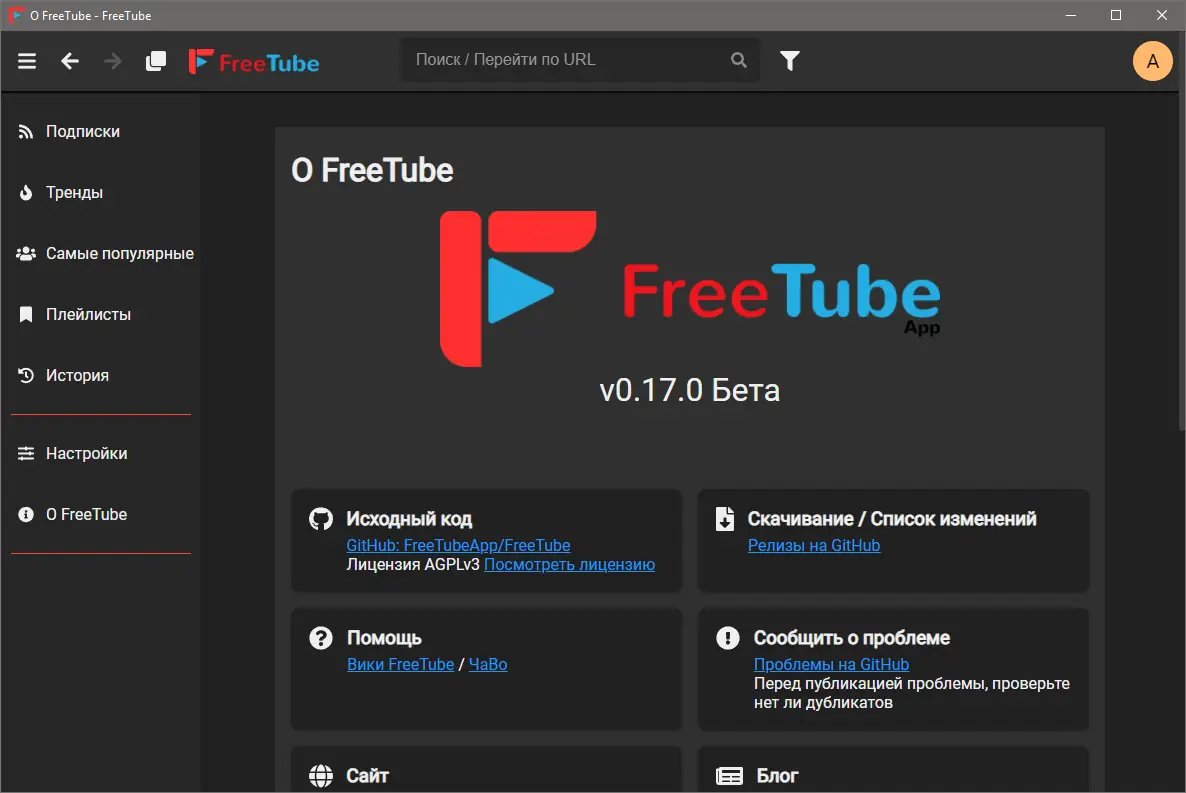This screenshot has height=793, width=1186.
Task: Click the Самые популярные users icon
Action: click(x=26, y=253)
